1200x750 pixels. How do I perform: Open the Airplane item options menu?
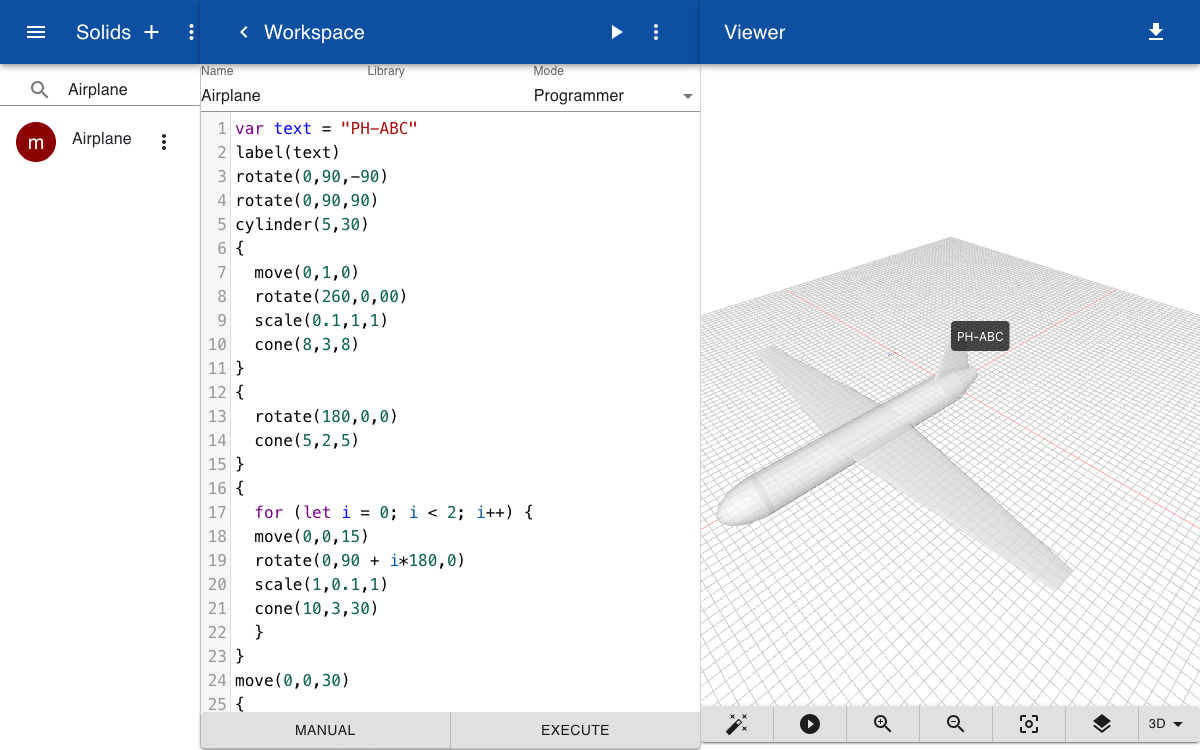click(x=164, y=142)
